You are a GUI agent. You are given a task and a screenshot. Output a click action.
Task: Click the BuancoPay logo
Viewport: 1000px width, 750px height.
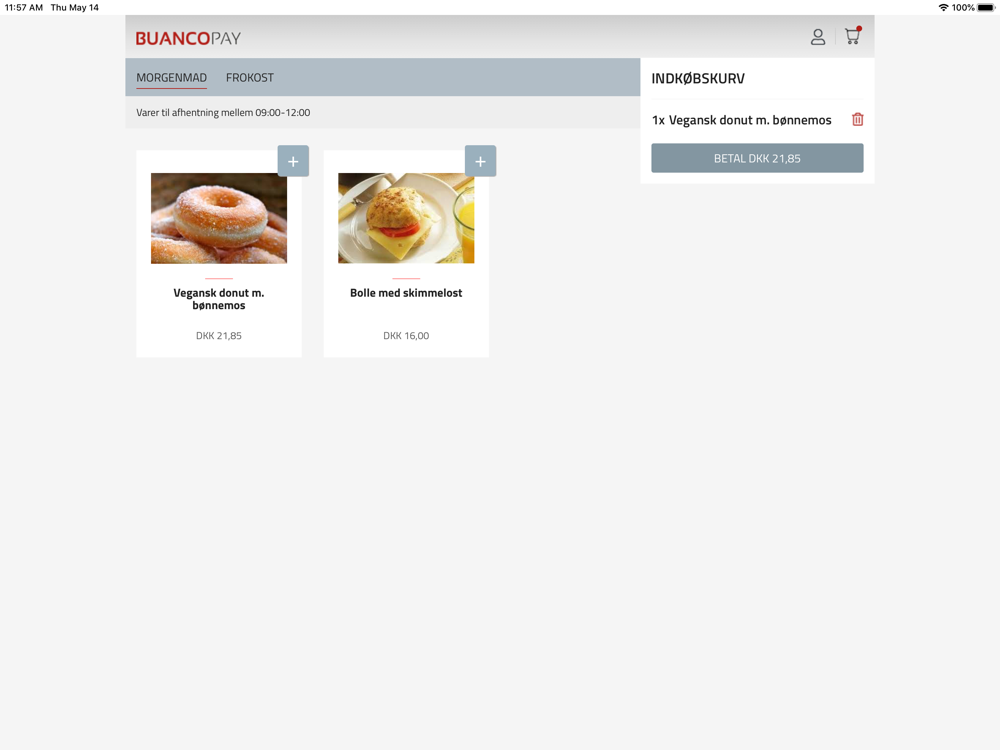point(188,38)
